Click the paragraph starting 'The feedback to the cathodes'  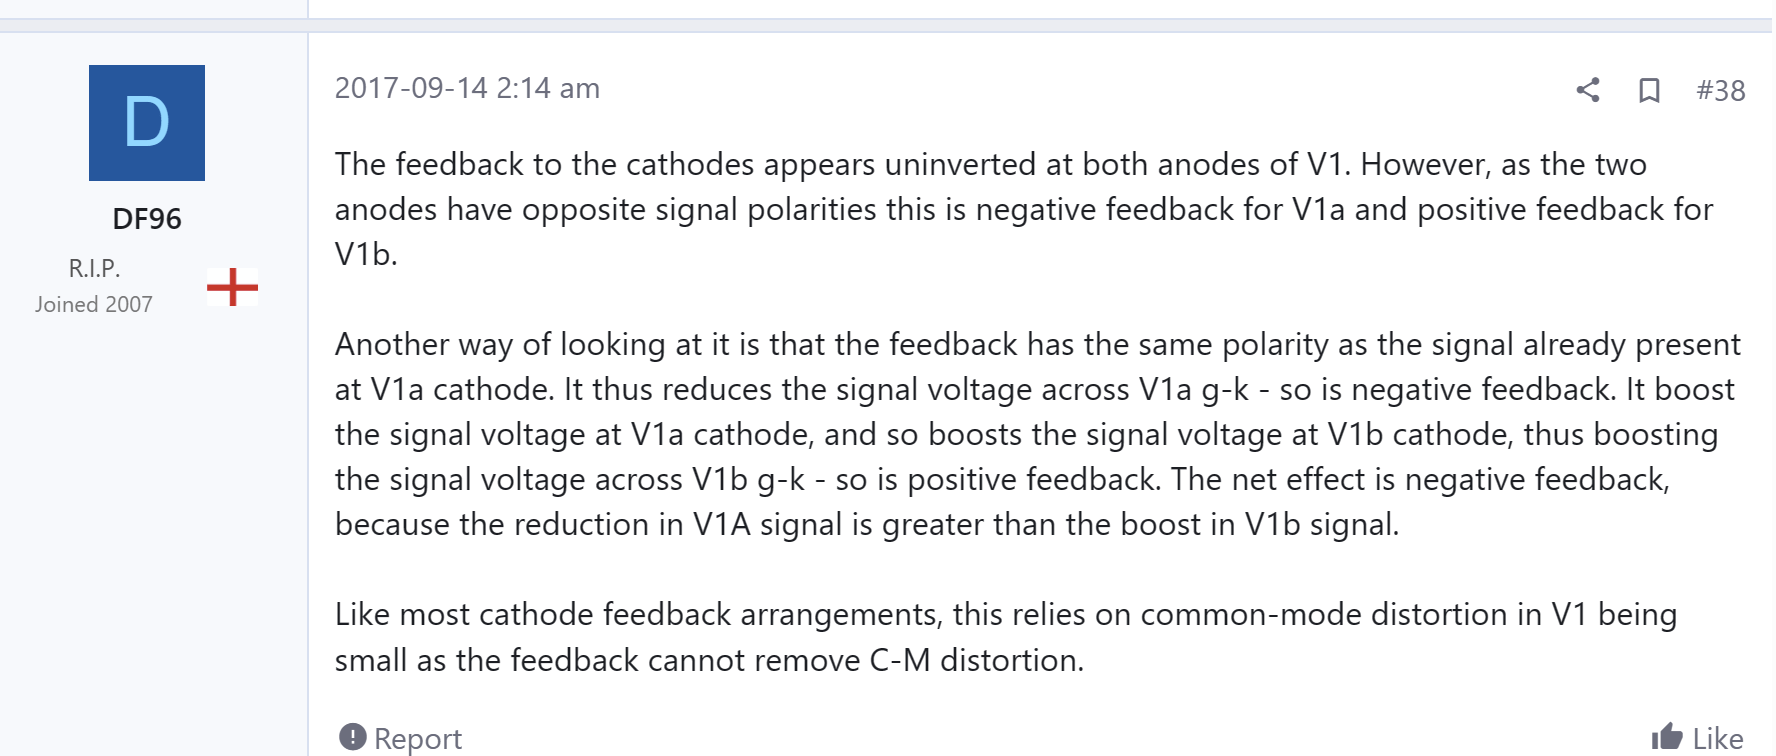[1024, 209]
